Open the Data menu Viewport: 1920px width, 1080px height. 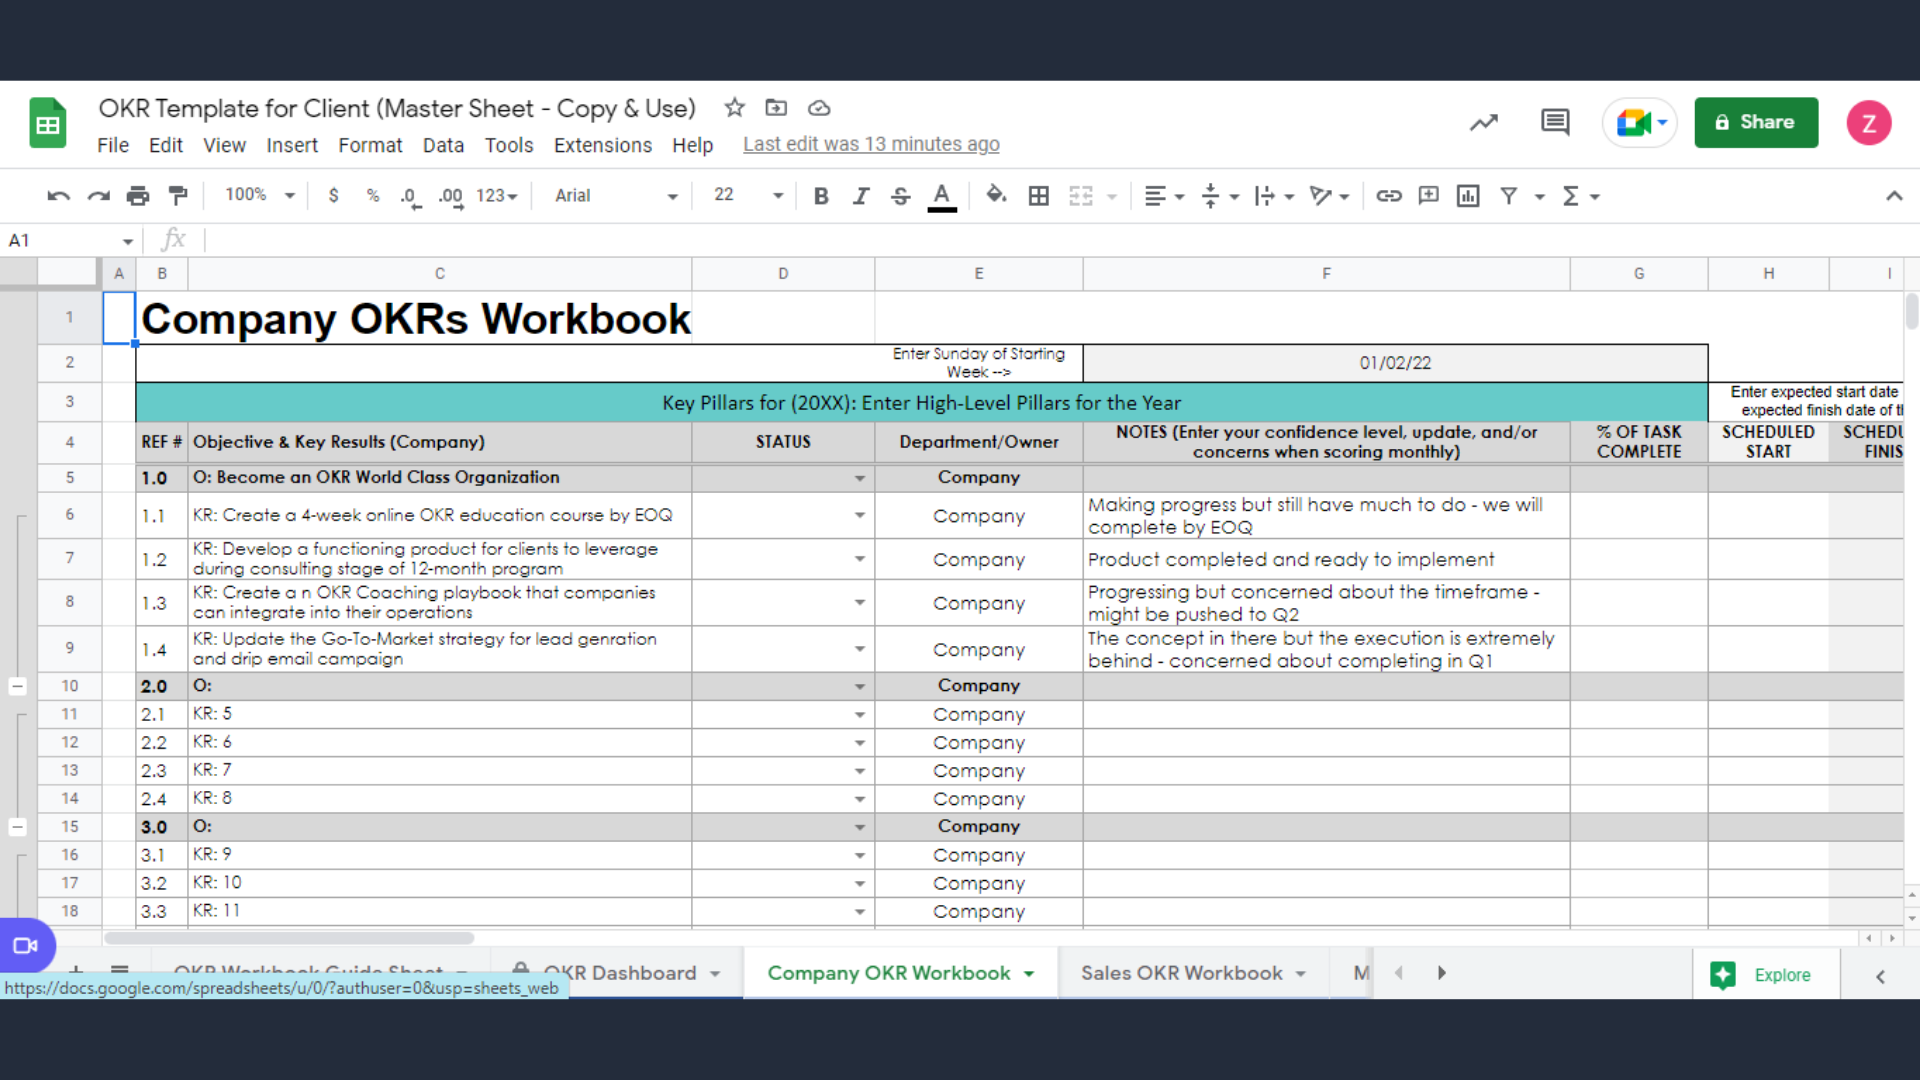click(443, 145)
